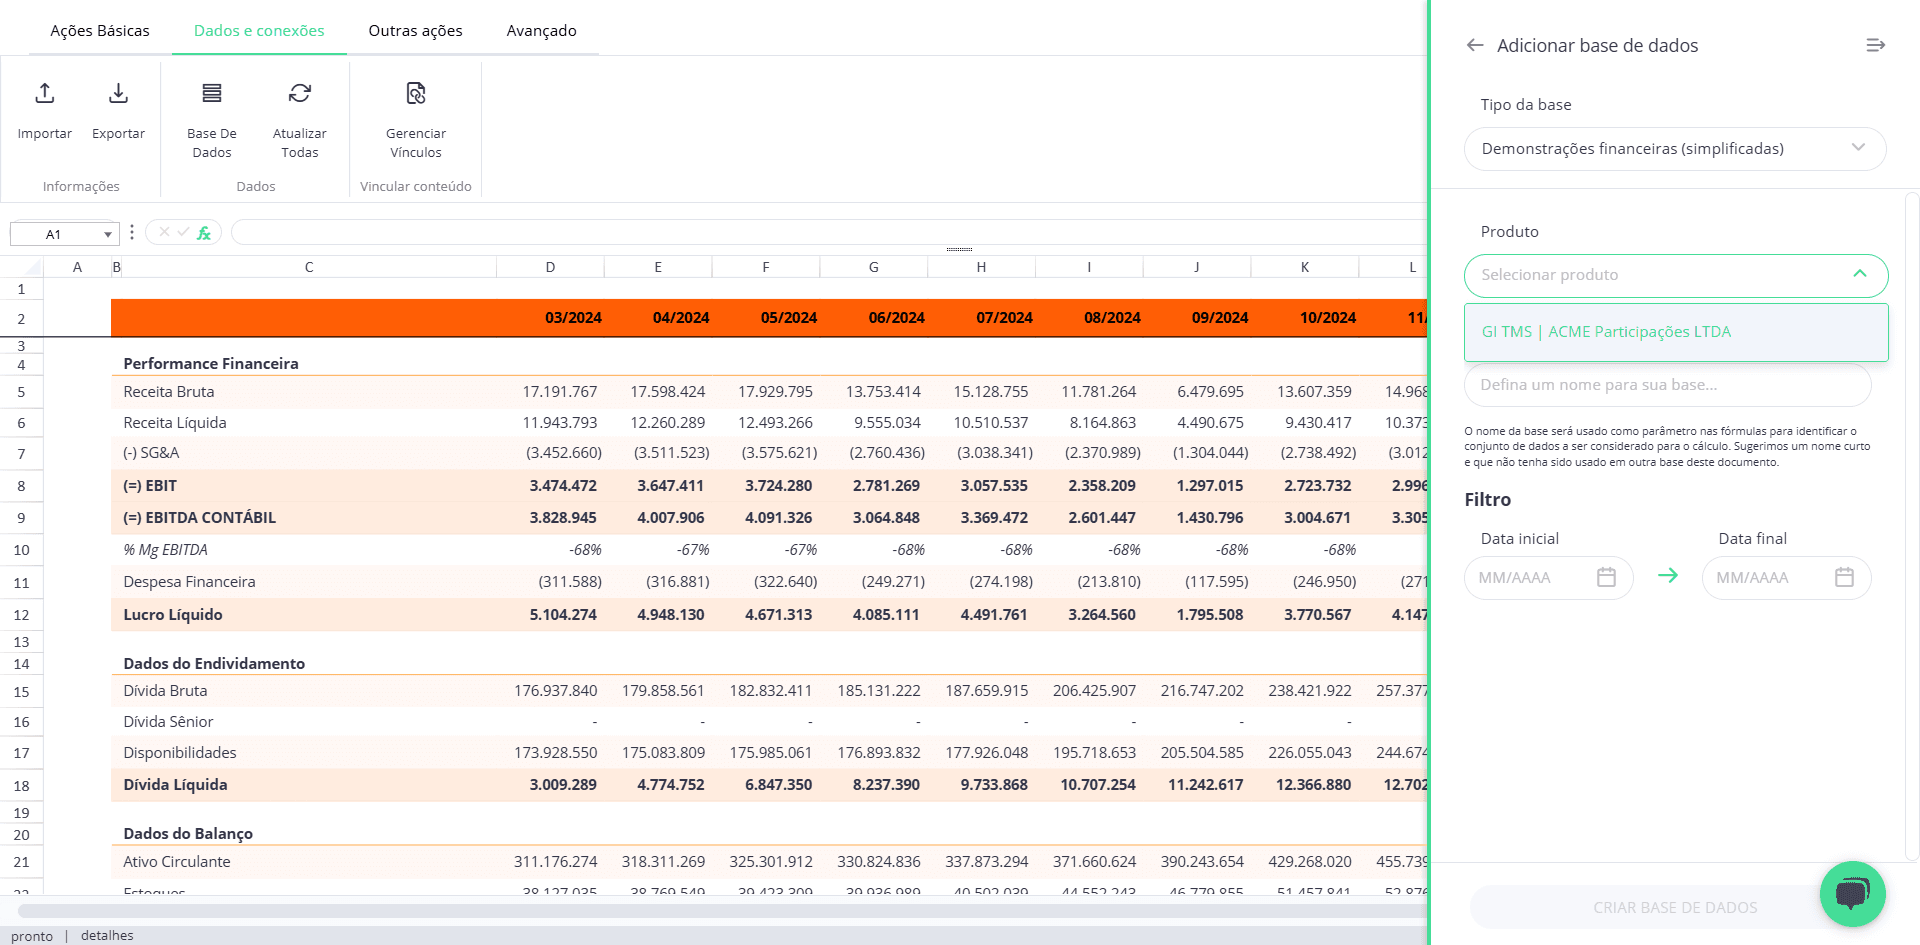Click the Dados do Balanço section label
This screenshot has height=945, width=1920.
tap(188, 833)
